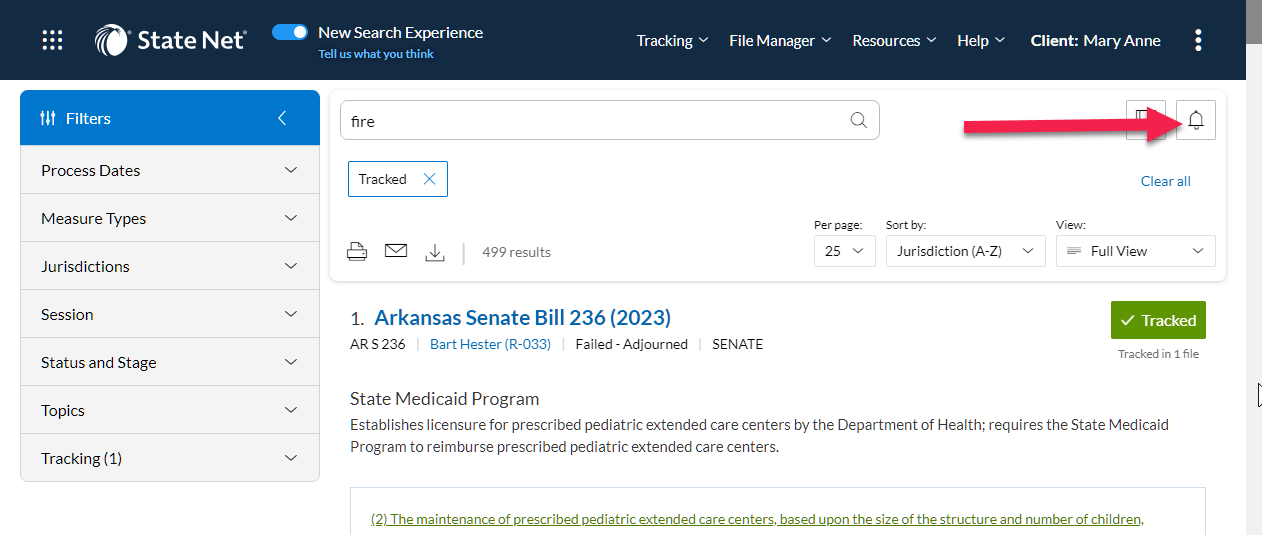1262x535 pixels.
Task: Remove the Tracked filter chip
Action: [x=430, y=179]
